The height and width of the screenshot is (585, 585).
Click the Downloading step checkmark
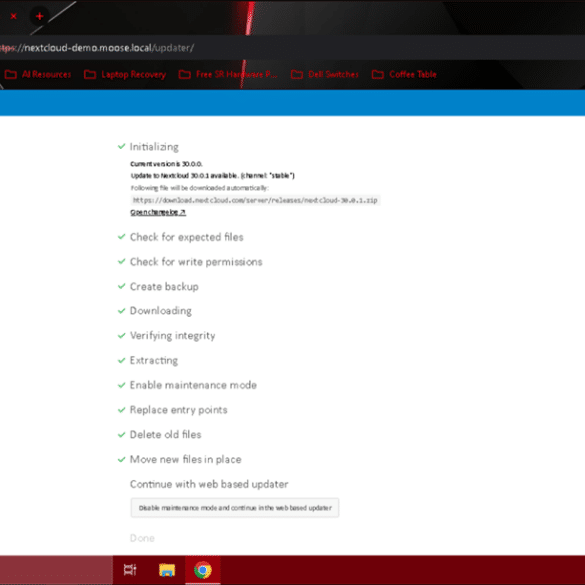pyautogui.click(x=121, y=311)
